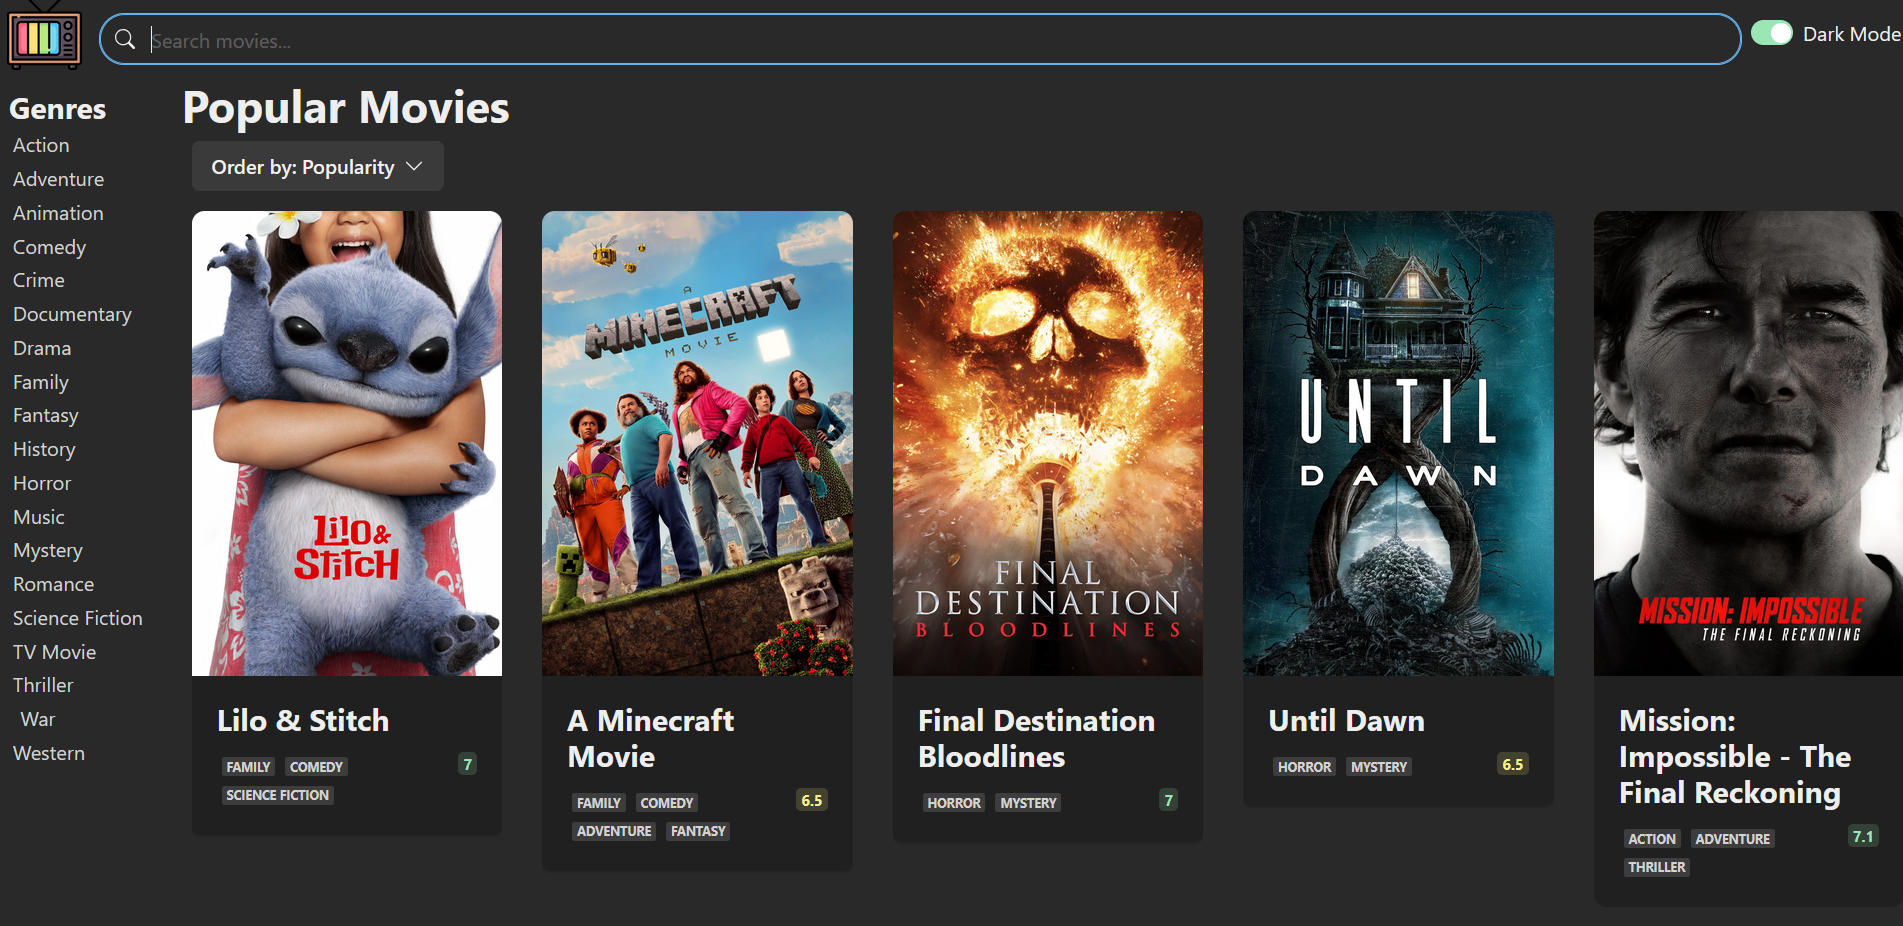Viewport: 1903px width, 926px height.
Task: Click the Lilo & Stitch title
Action: click(303, 720)
